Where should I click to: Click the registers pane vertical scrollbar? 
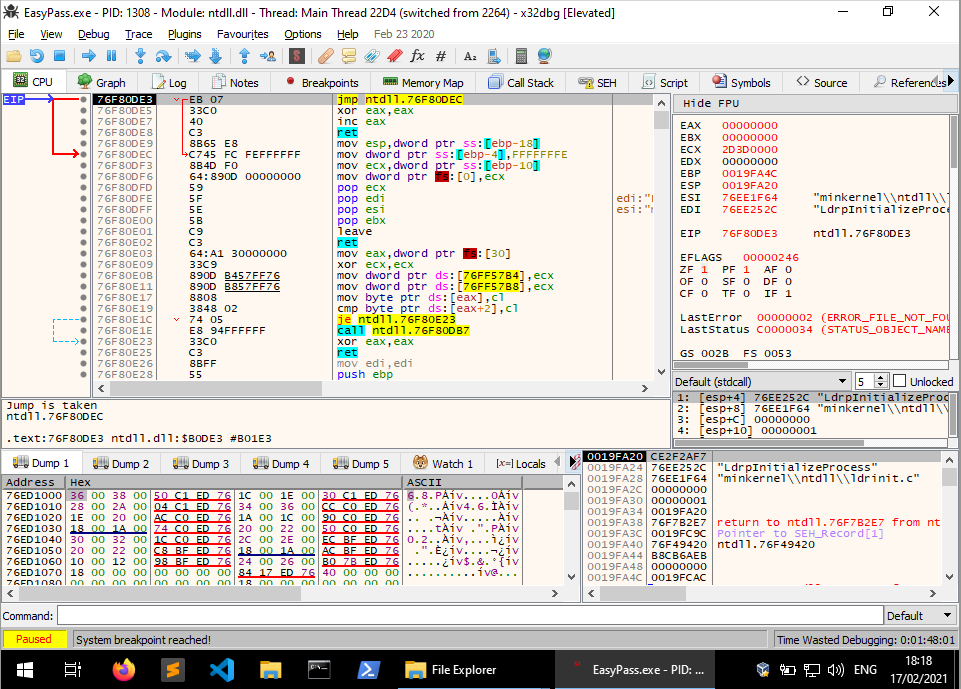pyautogui.click(x=954, y=237)
